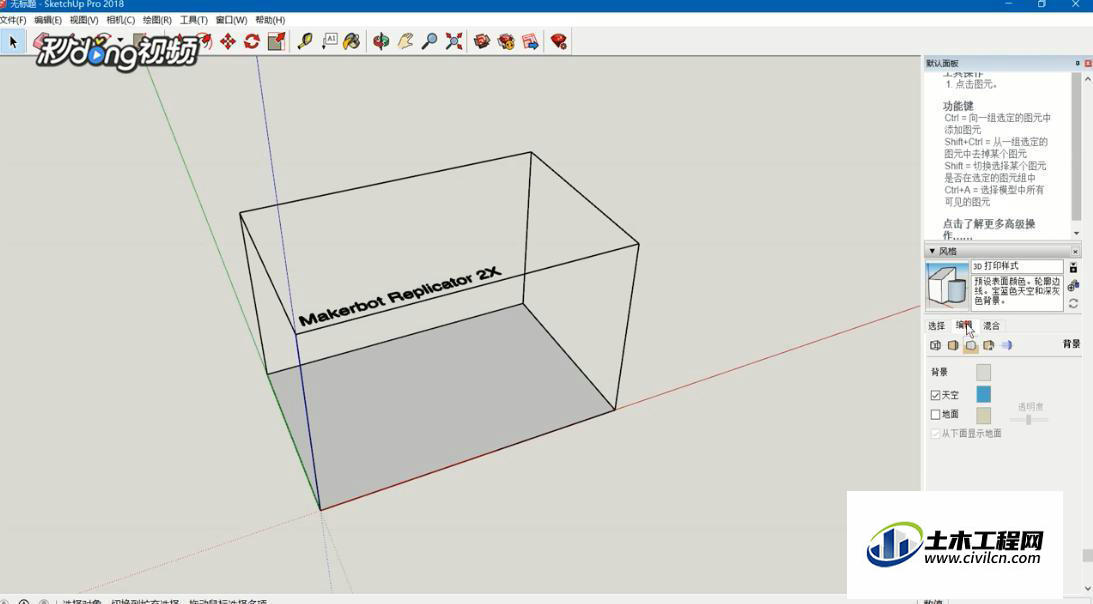Viewport: 1093px width, 604px height.
Task: Open the 绘图(R) menu
Action: click(x=157, y=20)
